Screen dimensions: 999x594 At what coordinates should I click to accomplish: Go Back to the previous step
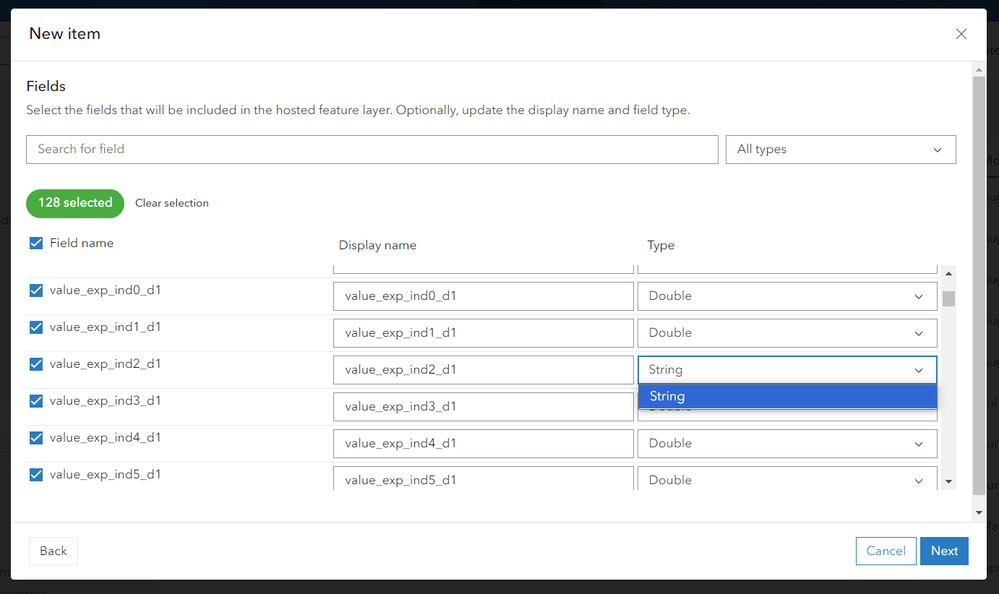pyautogui.click(x=53, y=551)
